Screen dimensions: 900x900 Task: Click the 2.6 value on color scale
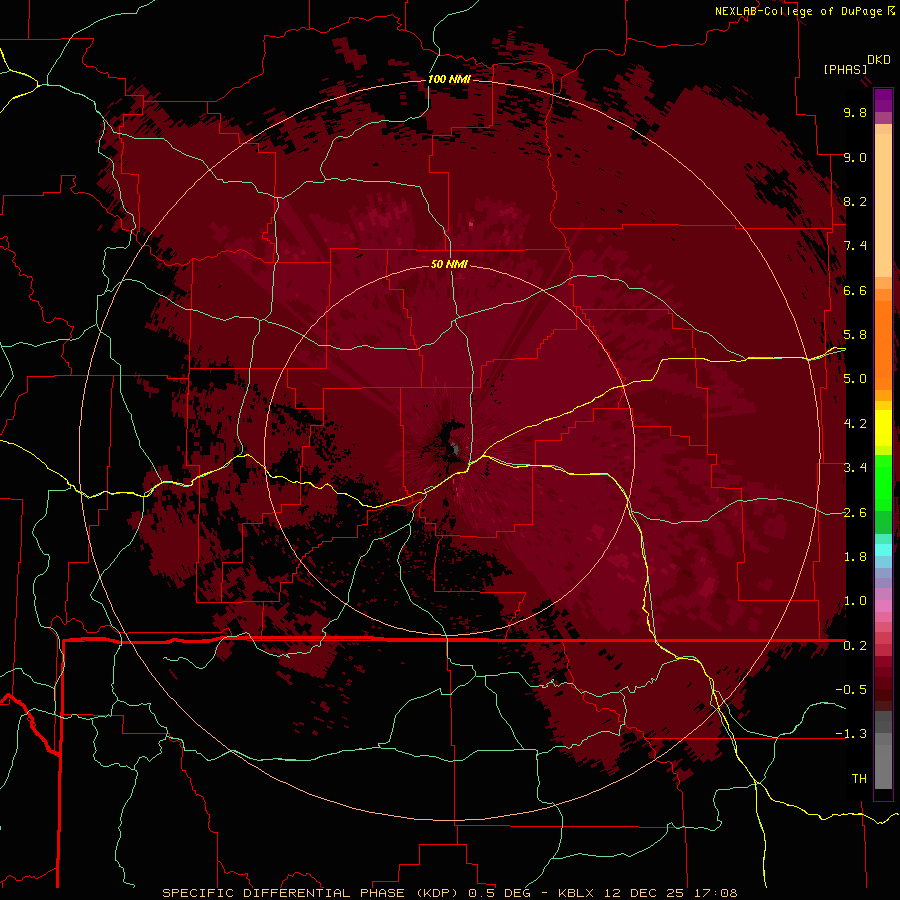pos(855,513)
